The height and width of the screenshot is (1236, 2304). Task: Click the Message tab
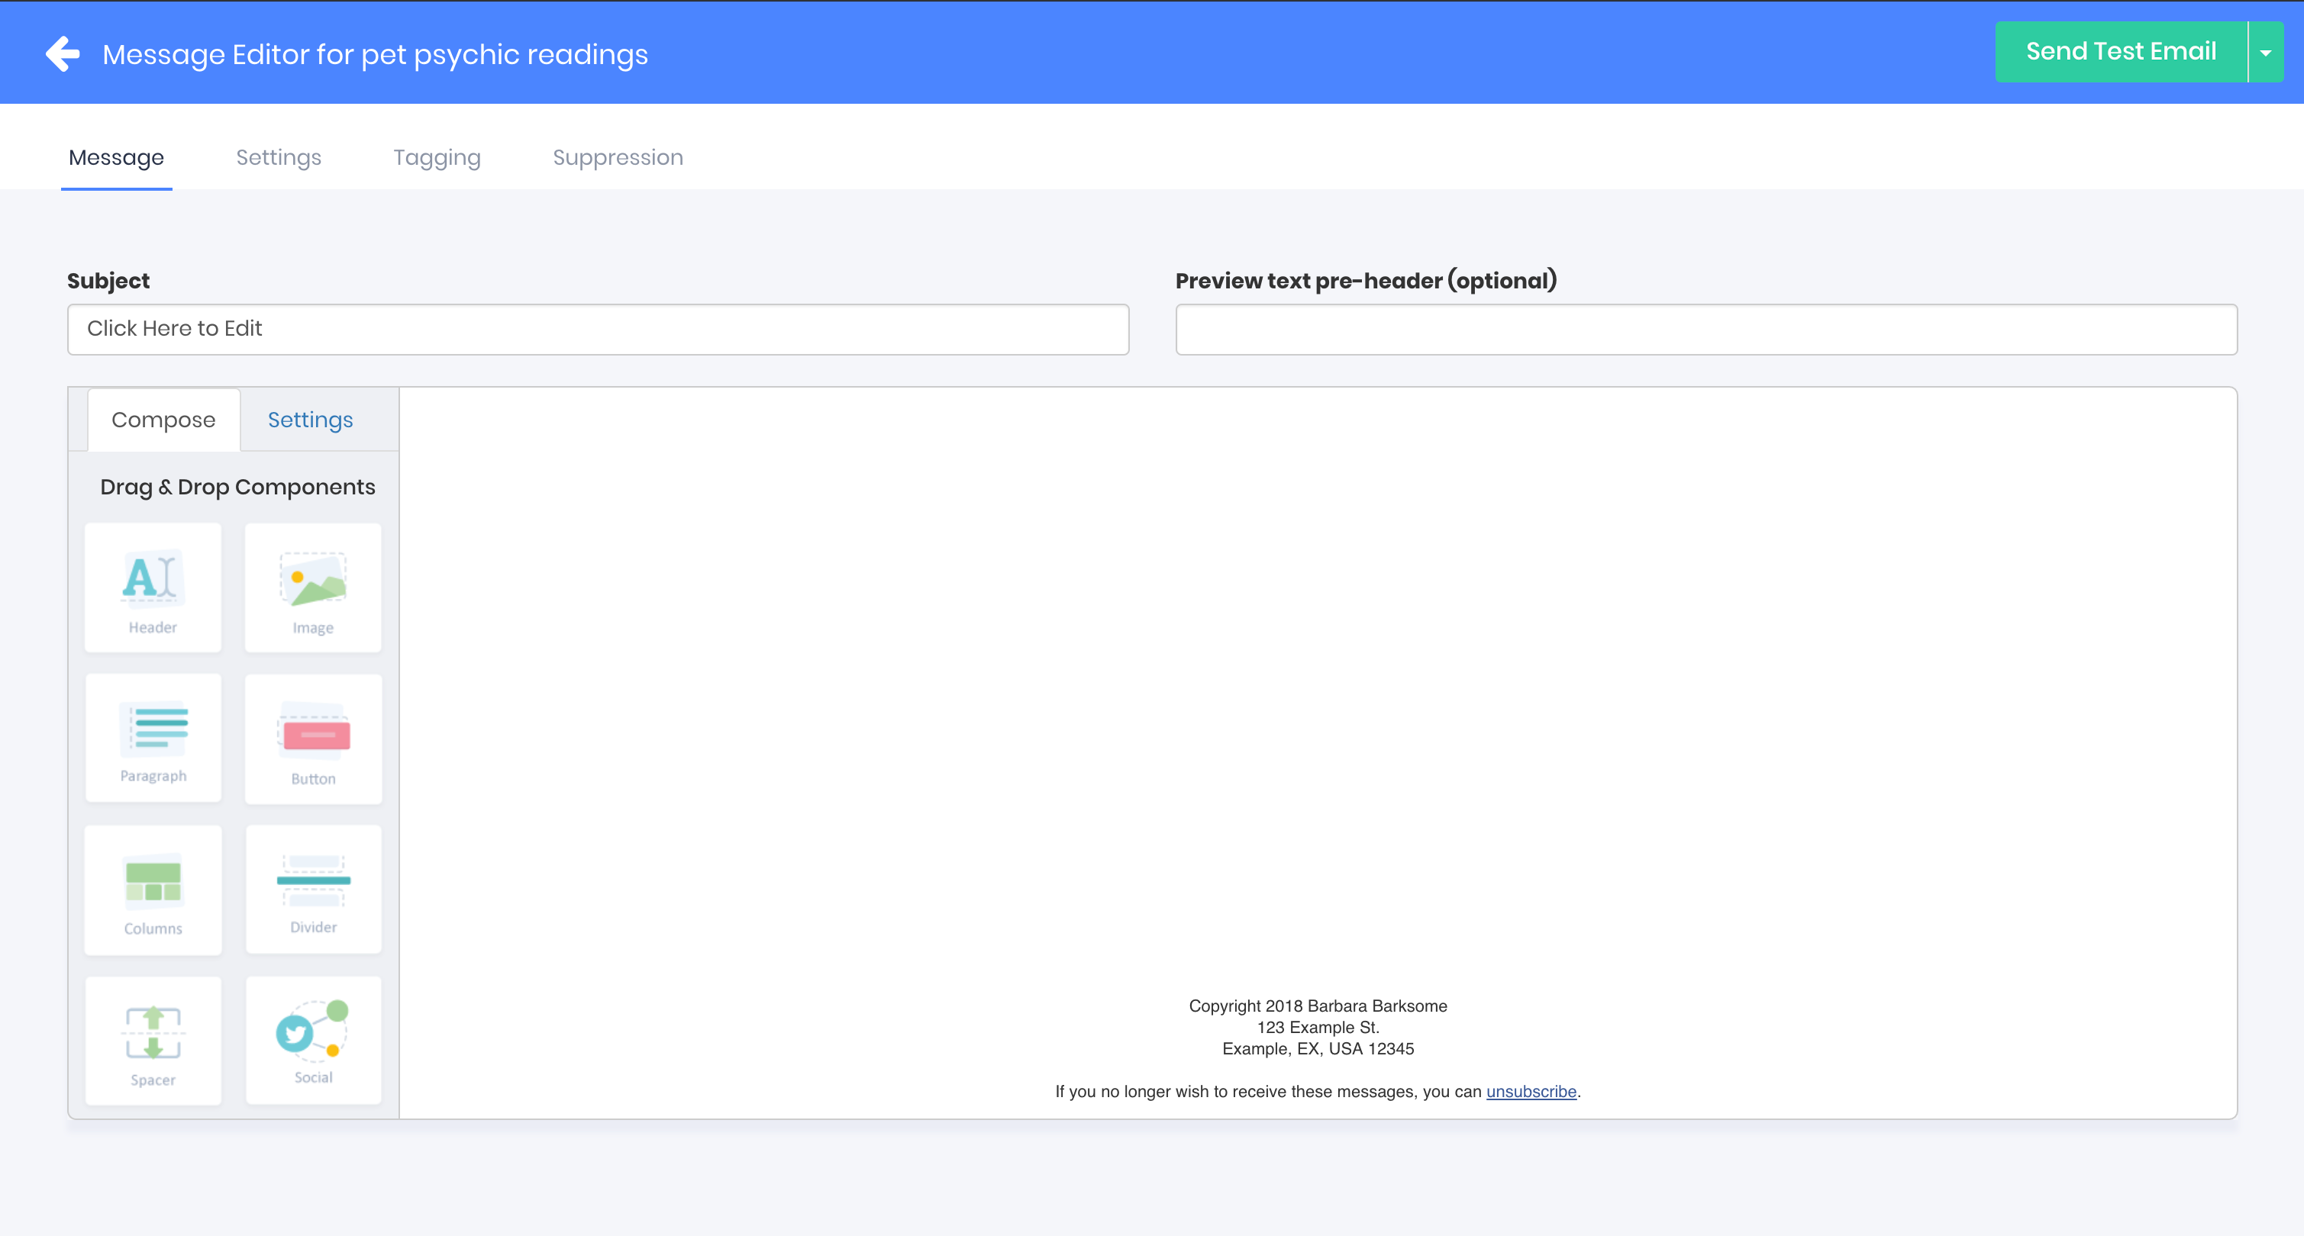pyautogui.click(x=116, y=157)
